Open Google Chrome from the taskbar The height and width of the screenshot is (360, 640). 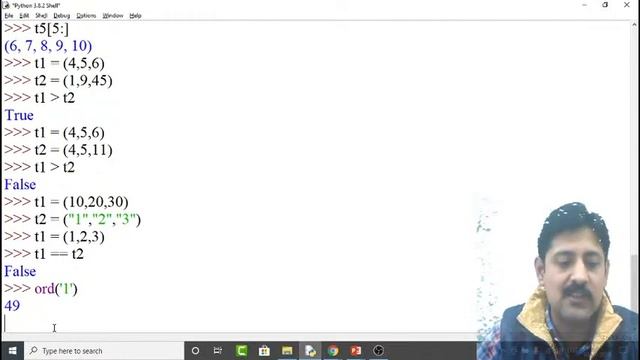(x=333, y=351)
